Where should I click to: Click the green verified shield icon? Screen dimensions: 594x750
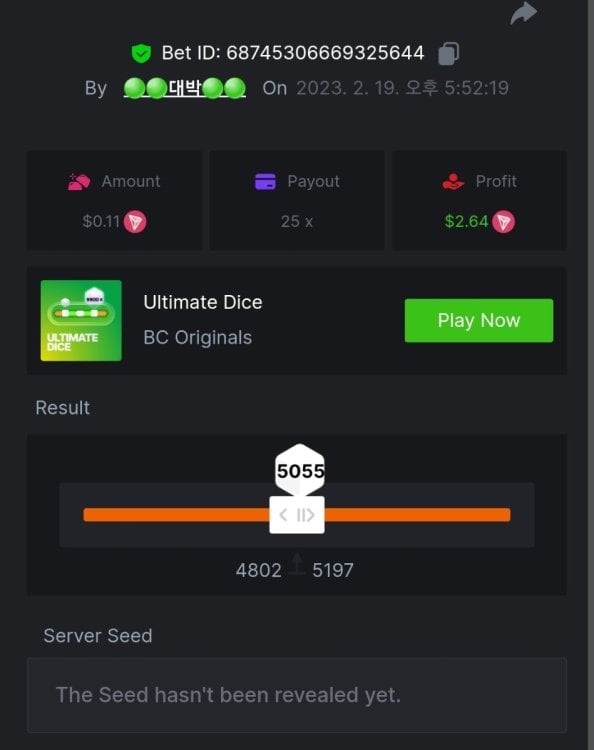(141, 53)
